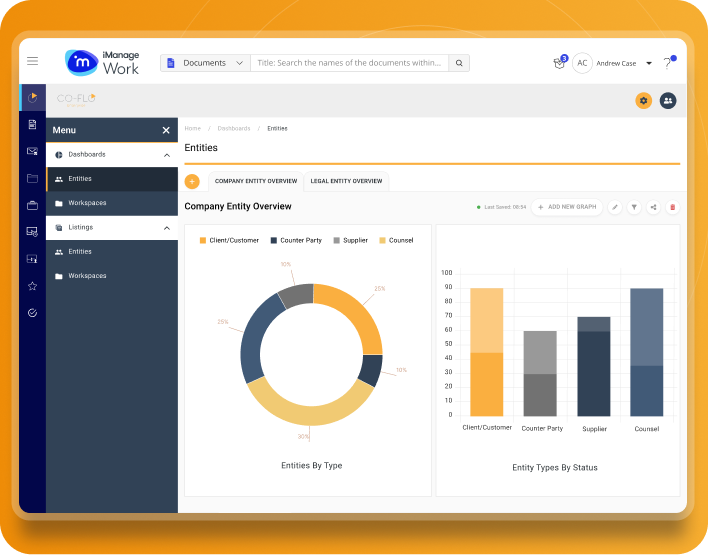Open the filter funnel icon

pyautogui.click(x=634, y=207)
